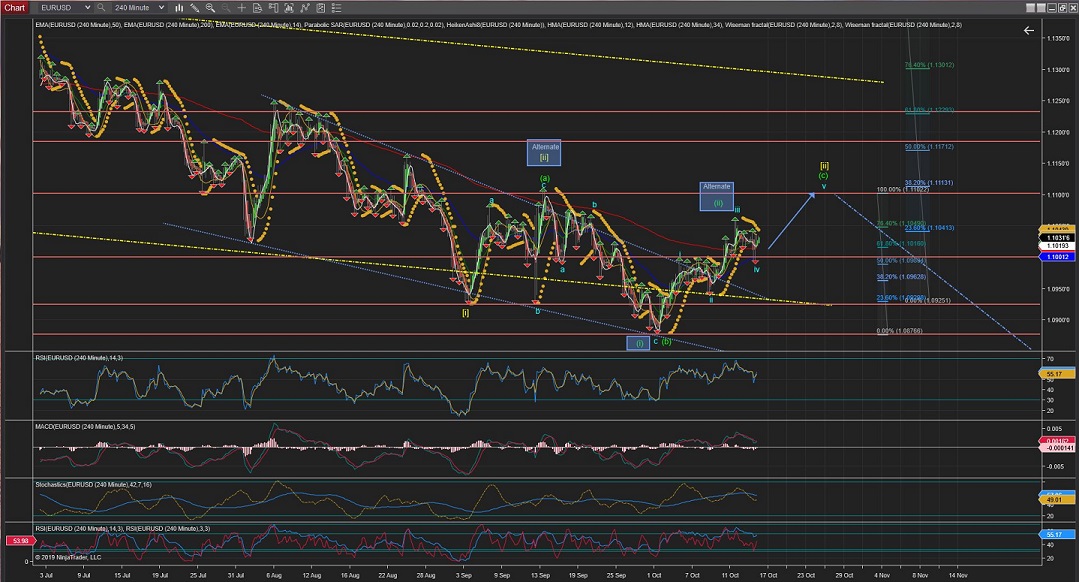Click the 50.00% (1.11712) Fibonacci label
The width and height of the screenshot is (1079, 582).
click(x=929, y=147)
